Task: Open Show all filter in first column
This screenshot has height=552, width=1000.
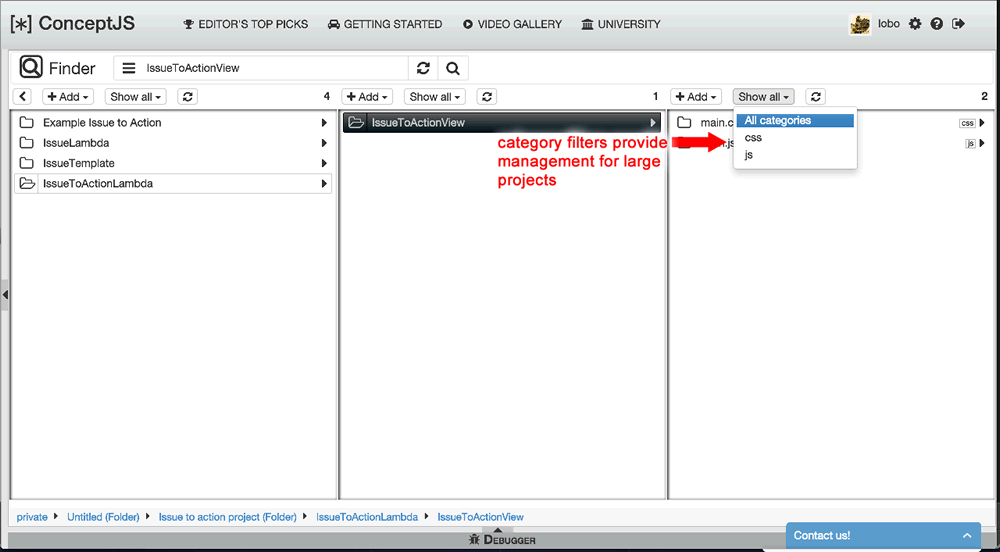Action: click(135, 97)
